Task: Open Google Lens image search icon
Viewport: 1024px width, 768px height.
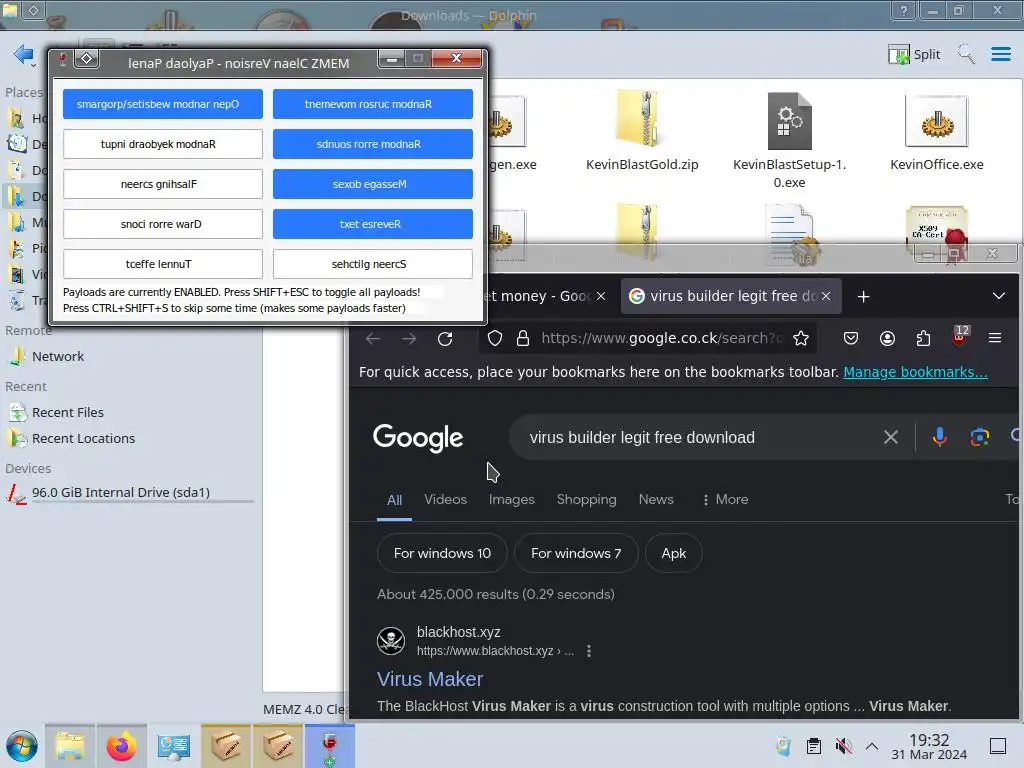Action: [x=980, y=438]
